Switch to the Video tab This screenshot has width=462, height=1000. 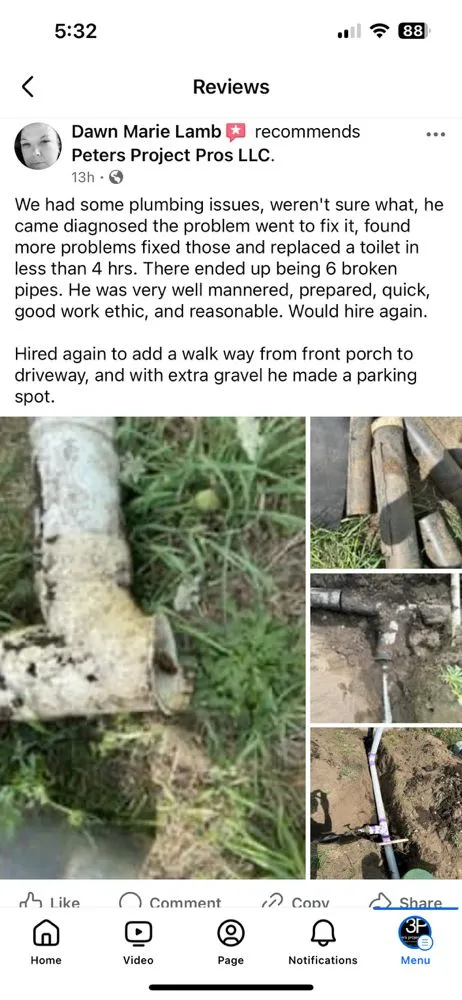[138, 941]
